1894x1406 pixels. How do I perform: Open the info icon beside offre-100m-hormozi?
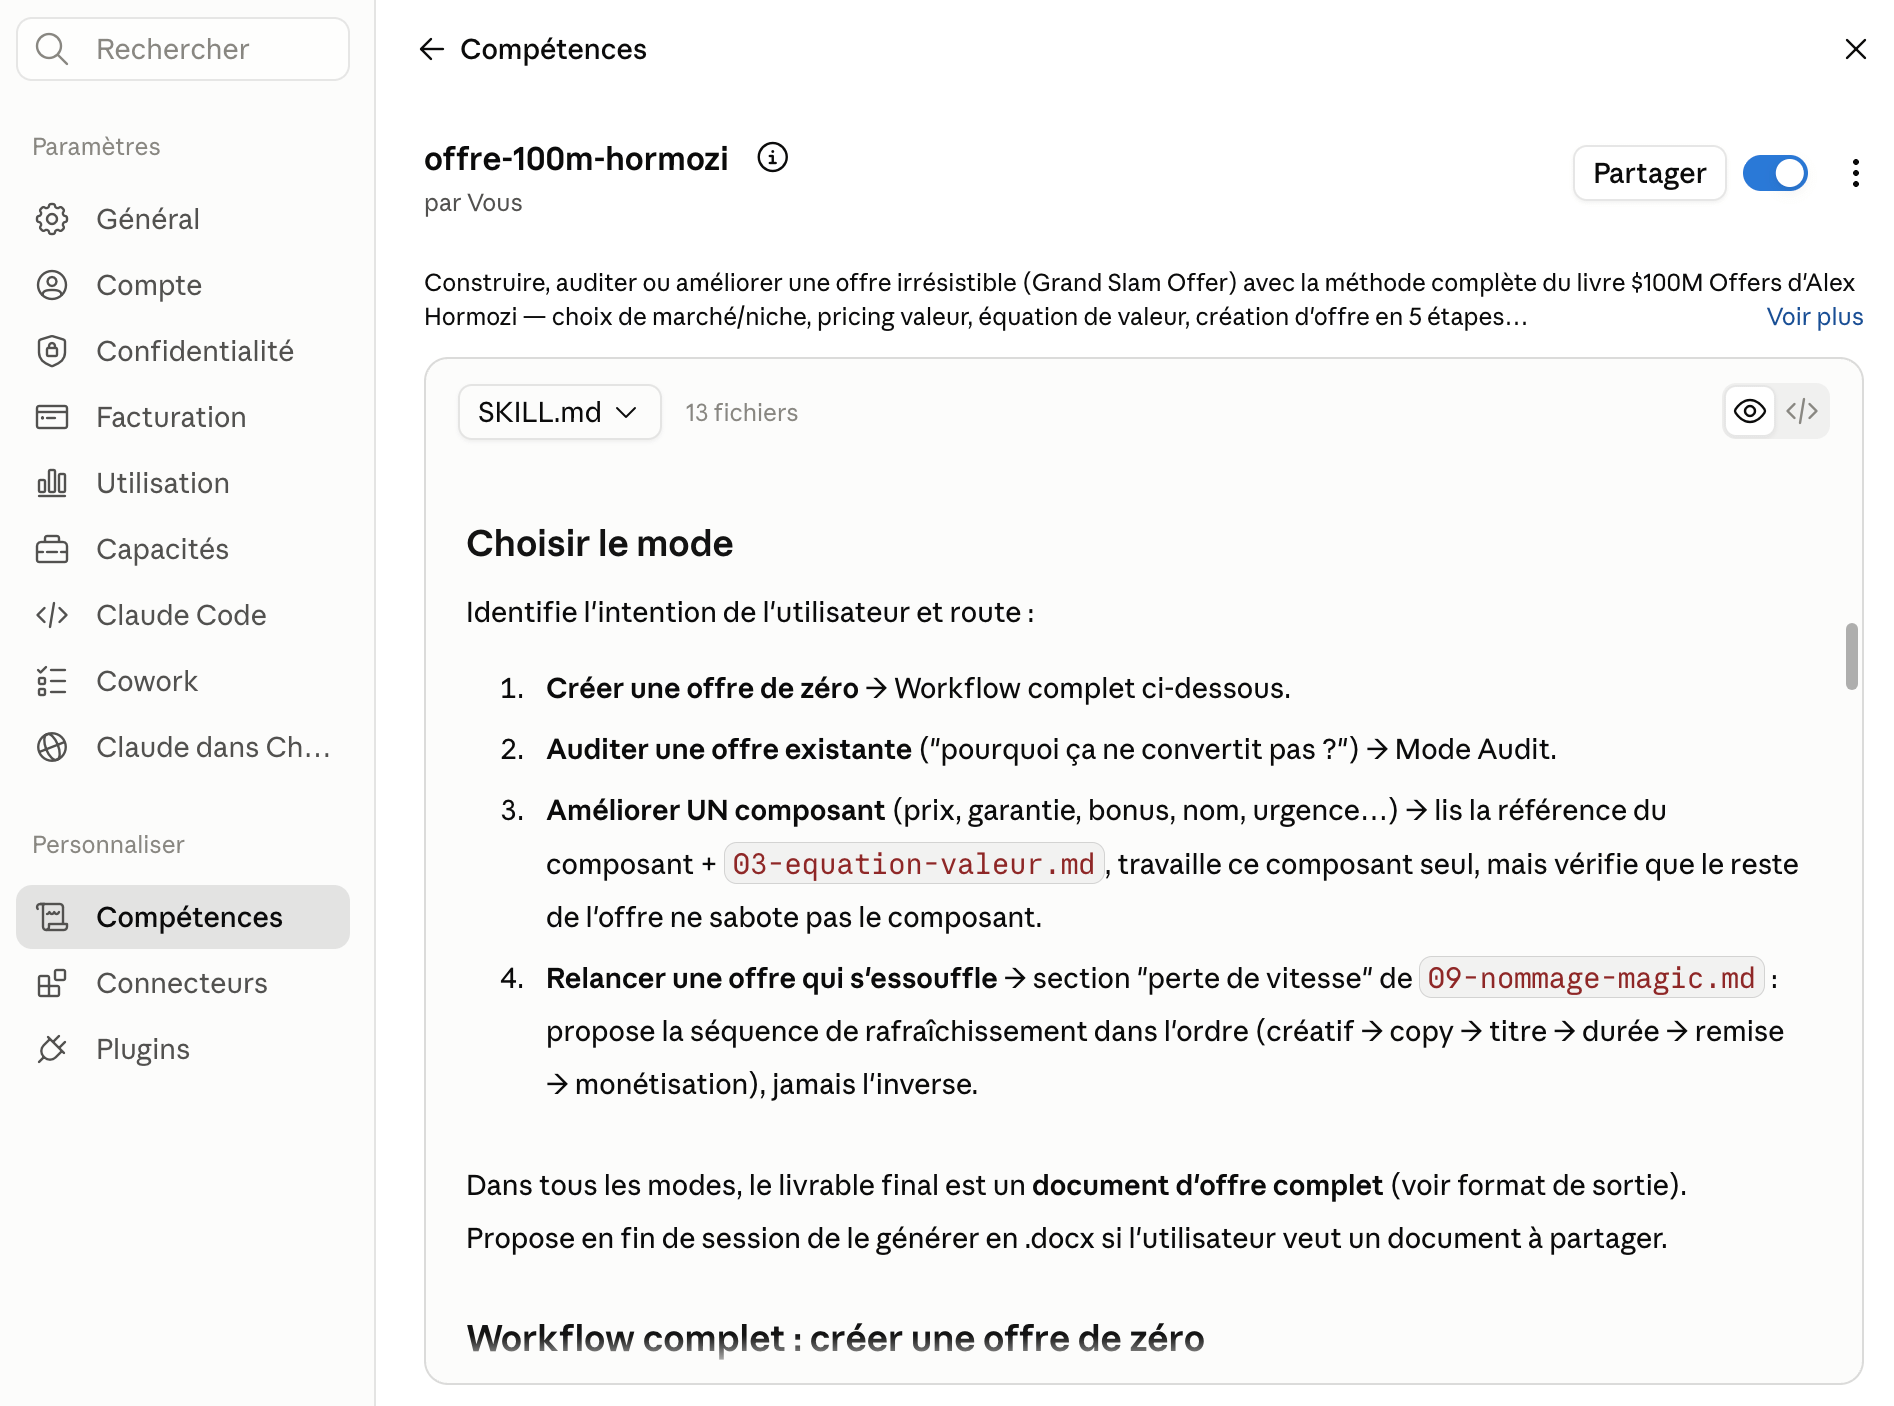click(772, 157)
